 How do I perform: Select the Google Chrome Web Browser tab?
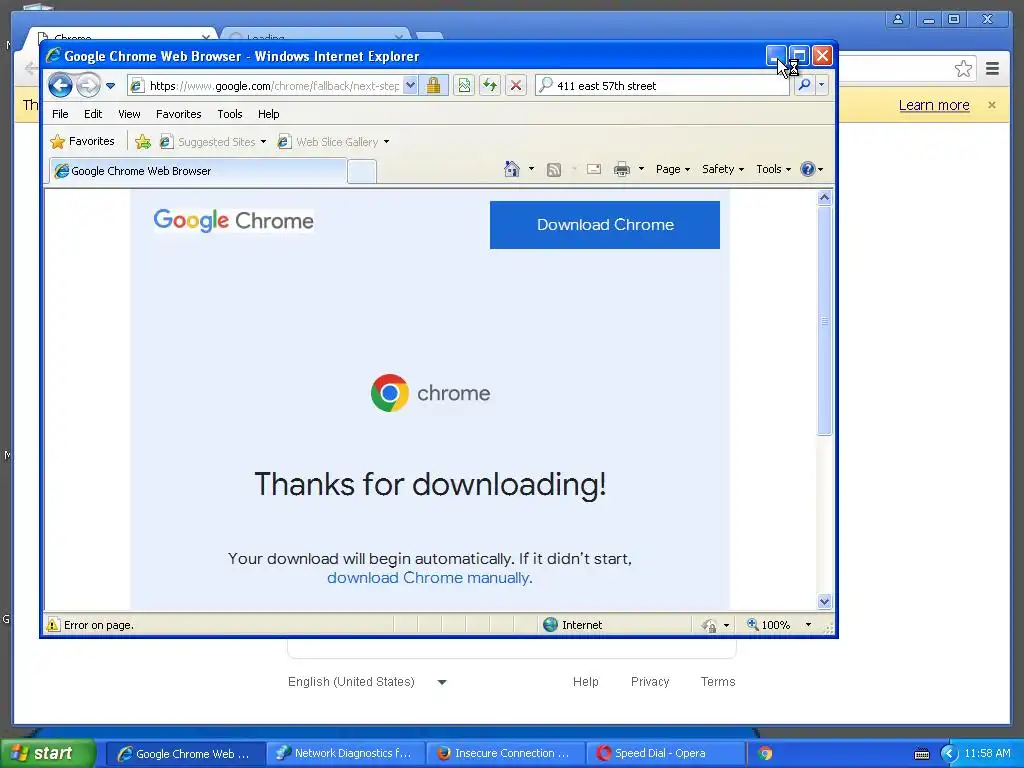coord(198,171)
